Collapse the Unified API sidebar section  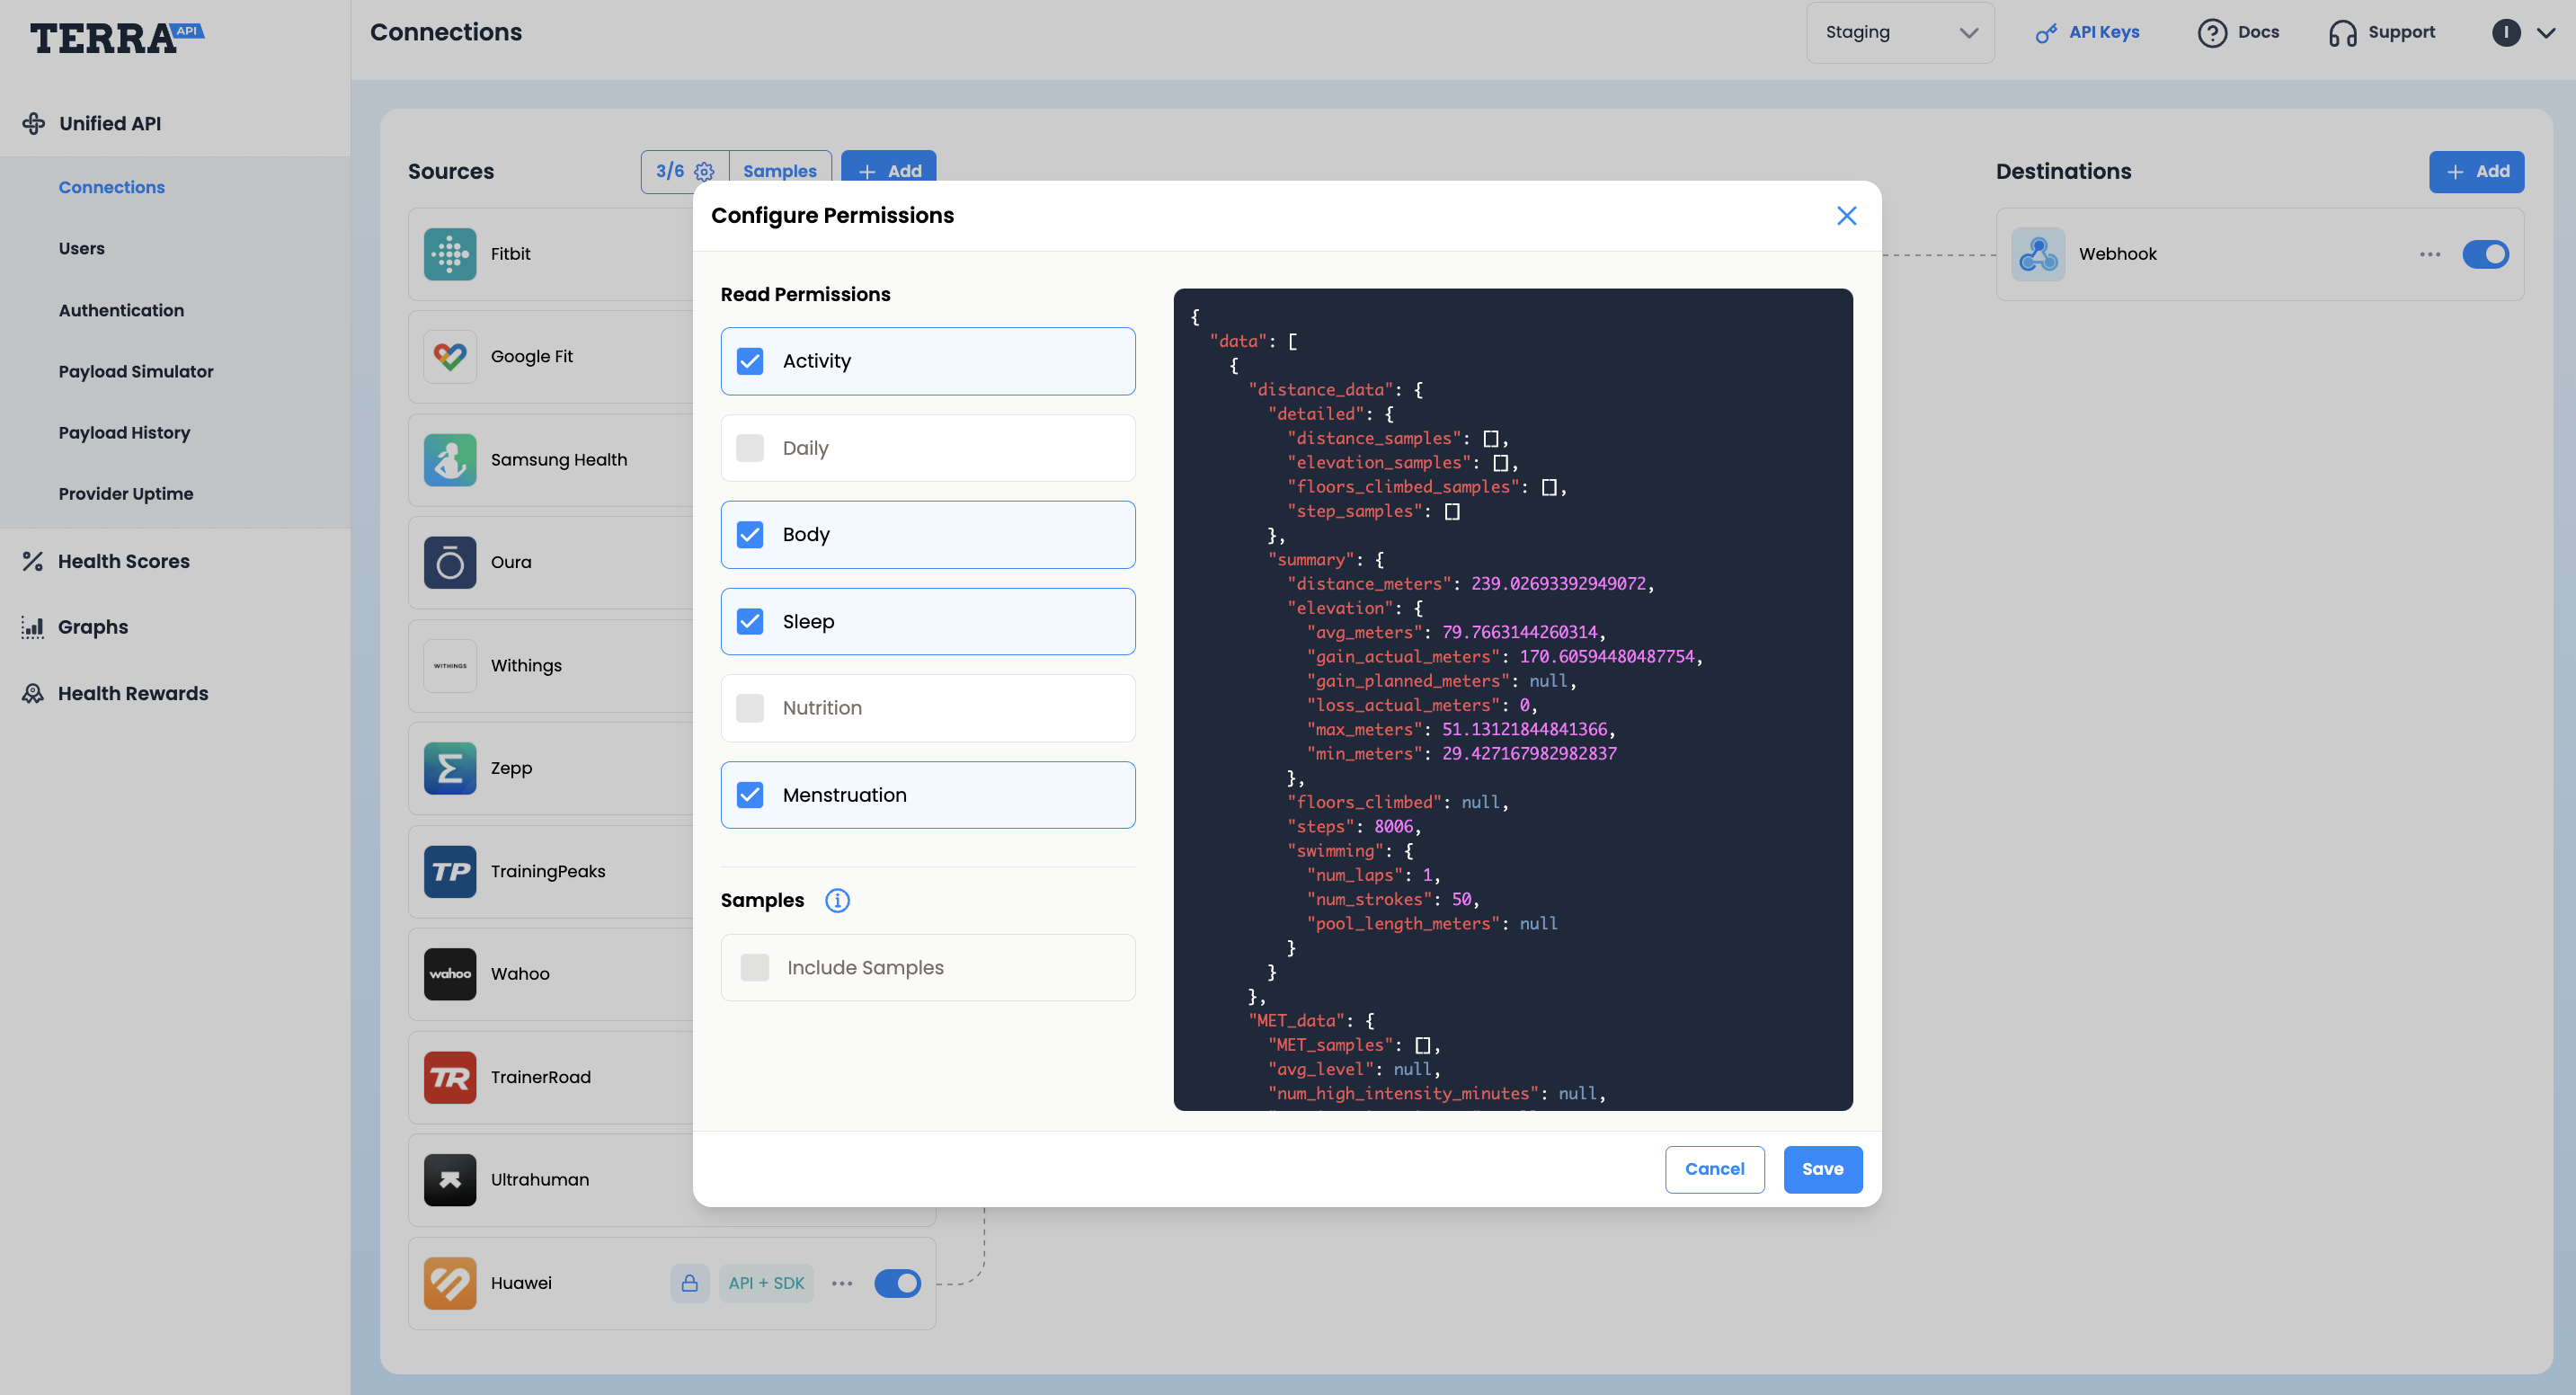click(x=109, y=123)
